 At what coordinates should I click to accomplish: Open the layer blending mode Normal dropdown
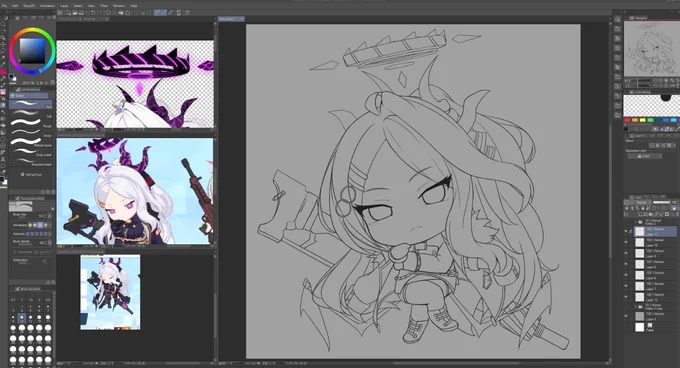pyautogui.click(x=644, y=202)
